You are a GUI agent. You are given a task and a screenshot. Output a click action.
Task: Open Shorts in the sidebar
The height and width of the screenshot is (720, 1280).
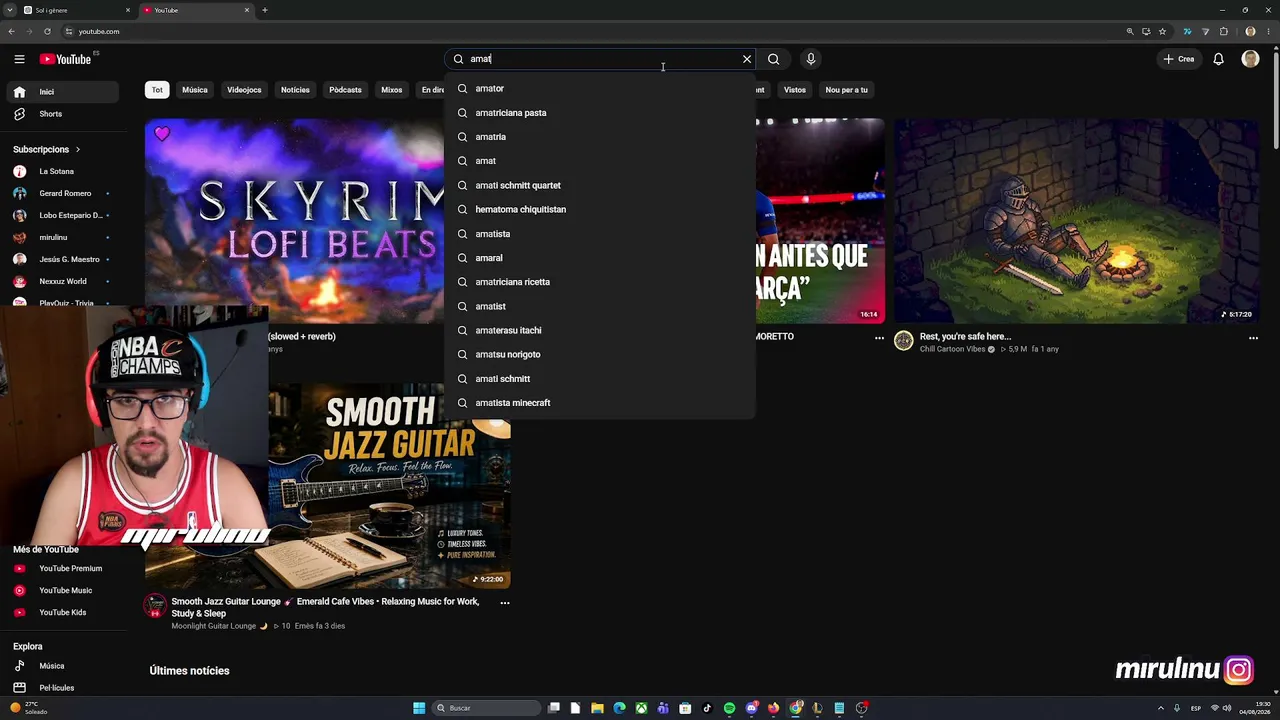64,114
